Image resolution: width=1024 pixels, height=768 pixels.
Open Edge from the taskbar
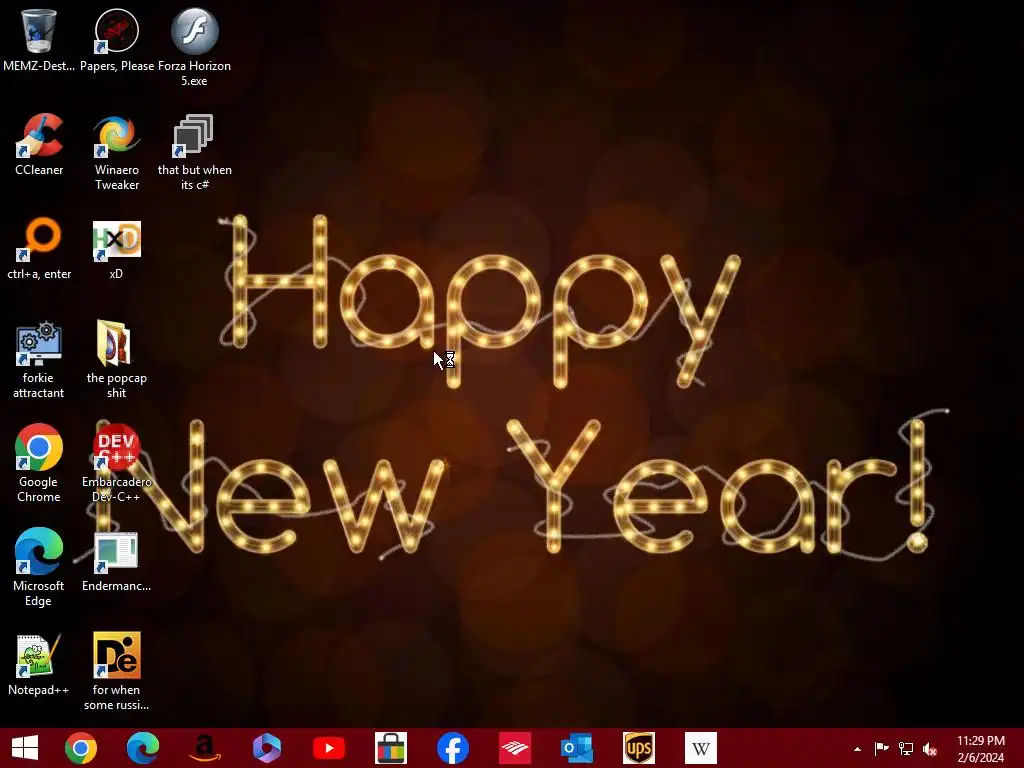(143, 748)
